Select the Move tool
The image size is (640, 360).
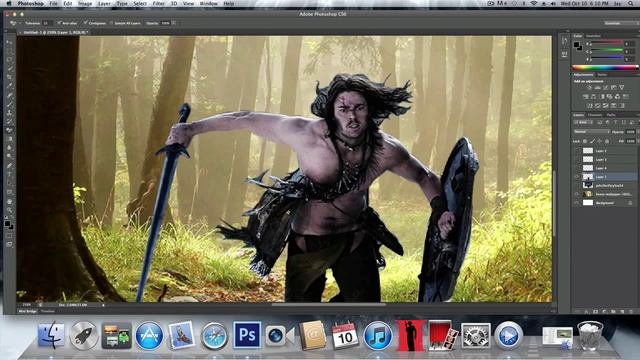pyautogui.click(x=9, y=42)
